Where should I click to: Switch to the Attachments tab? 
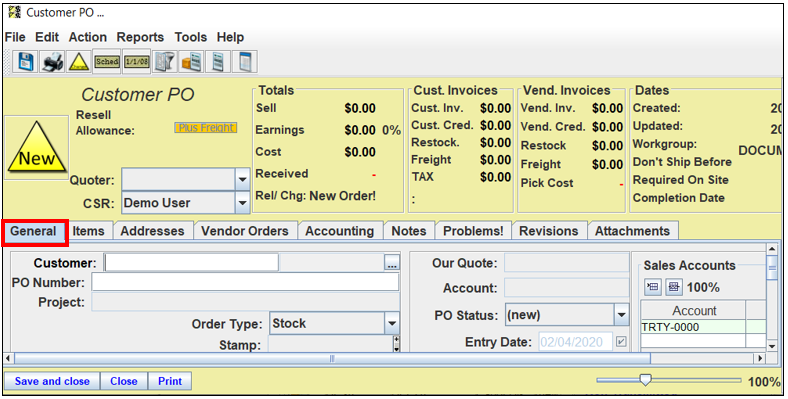(x=632, y=231)
